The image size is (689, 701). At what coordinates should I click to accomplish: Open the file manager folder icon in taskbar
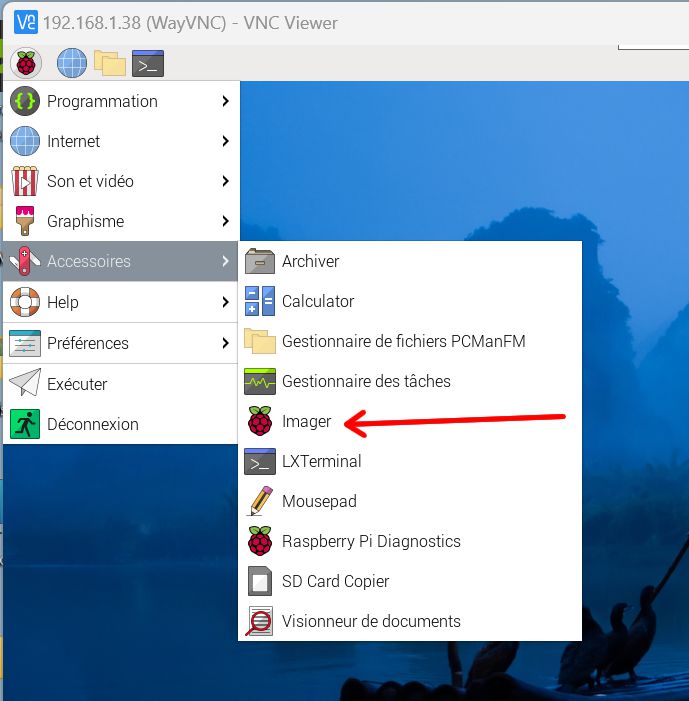point(110,63)
